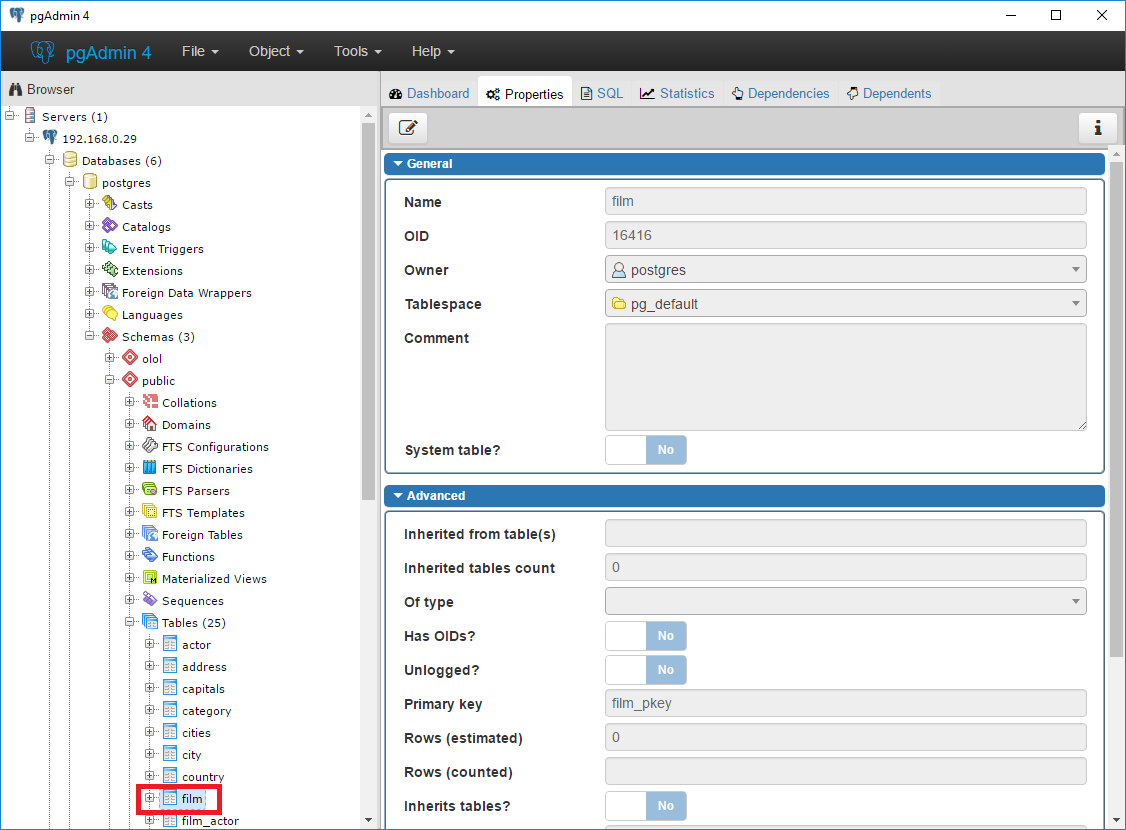1126x830 pixels.
Task: Toggle the Has OIDs? switch
Action: pyautogui.click(x=646, y=636)
